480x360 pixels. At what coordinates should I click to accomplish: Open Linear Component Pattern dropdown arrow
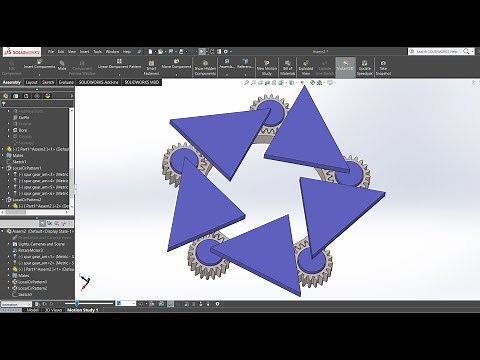click(x=119, y=74)
